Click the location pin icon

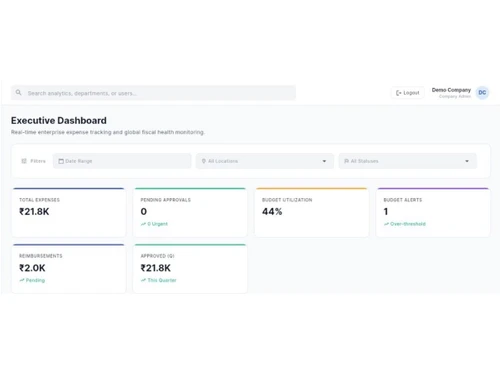(204, 161)
